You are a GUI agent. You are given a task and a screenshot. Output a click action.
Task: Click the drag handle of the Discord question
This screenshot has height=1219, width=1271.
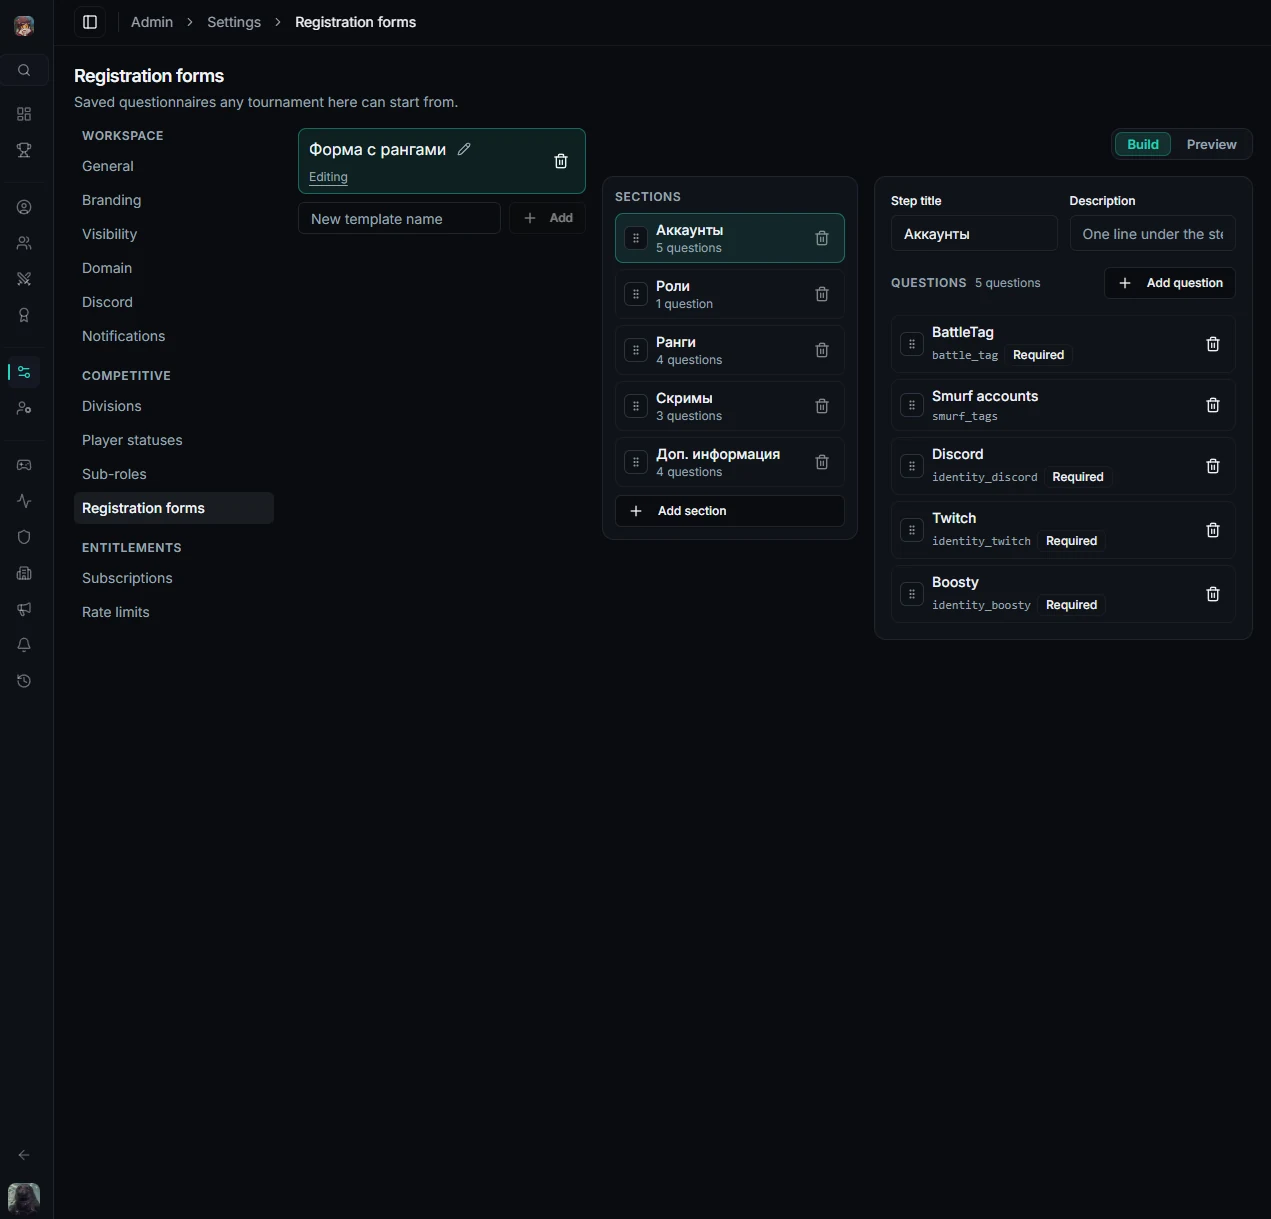(x=912, y=466)
